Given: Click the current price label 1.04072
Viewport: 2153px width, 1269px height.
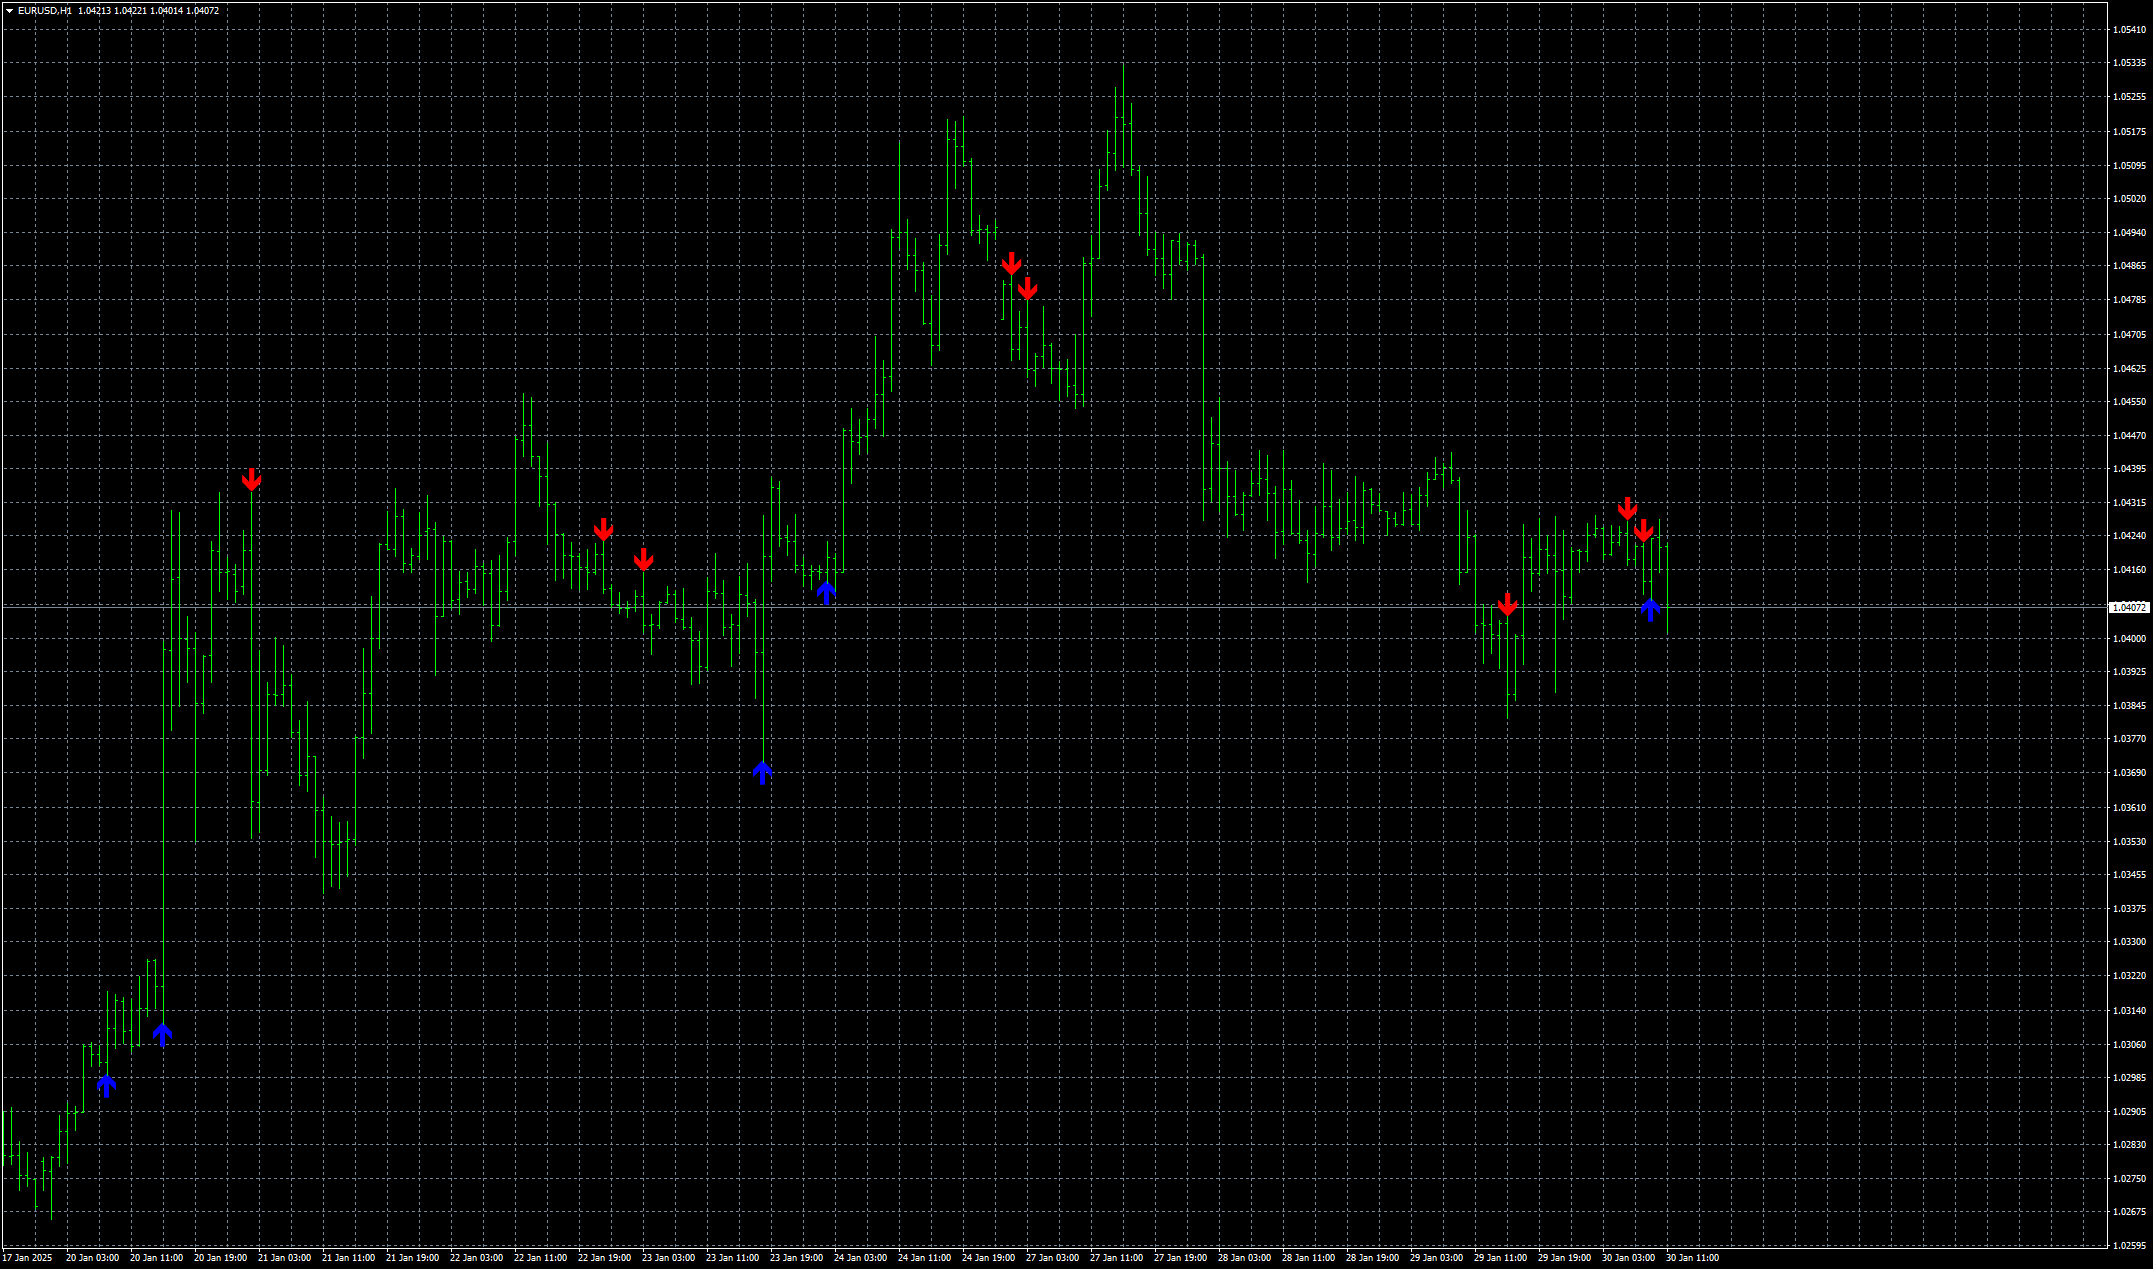Looking at the screenshot, I should point(2129,608).
